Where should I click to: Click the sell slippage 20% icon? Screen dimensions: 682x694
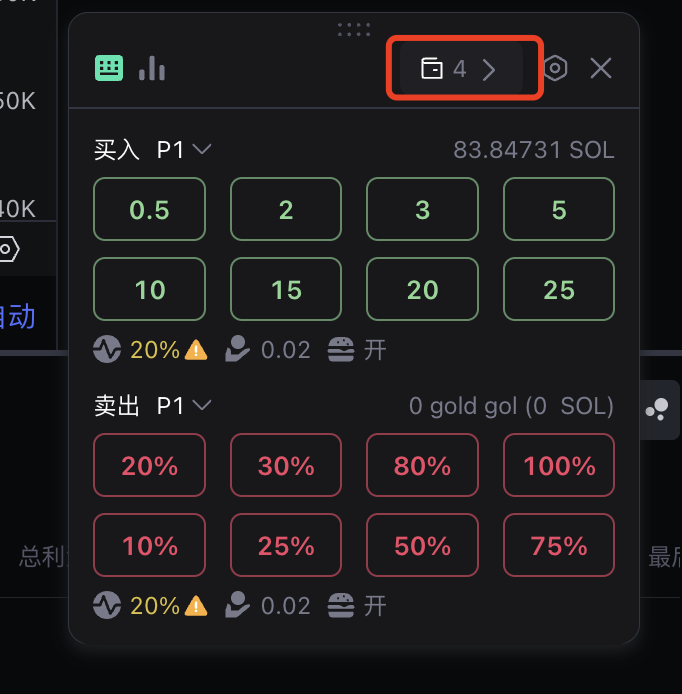107,605
